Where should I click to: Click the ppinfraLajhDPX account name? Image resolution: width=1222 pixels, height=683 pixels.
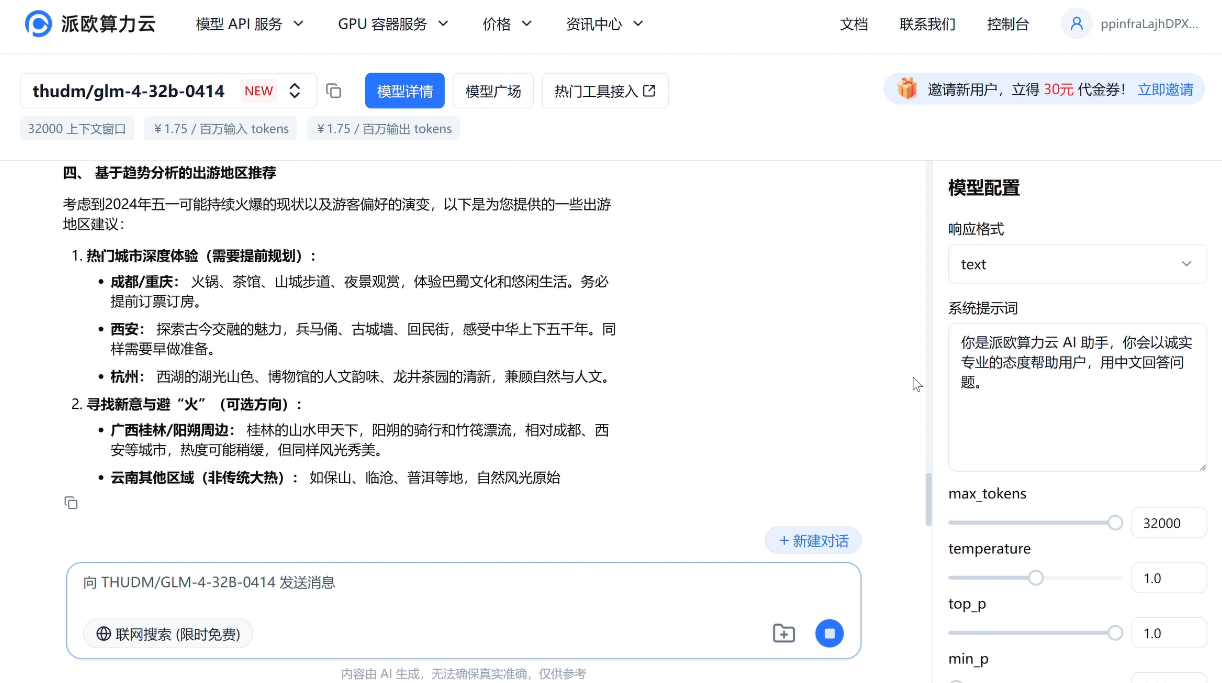(1149, 24)
